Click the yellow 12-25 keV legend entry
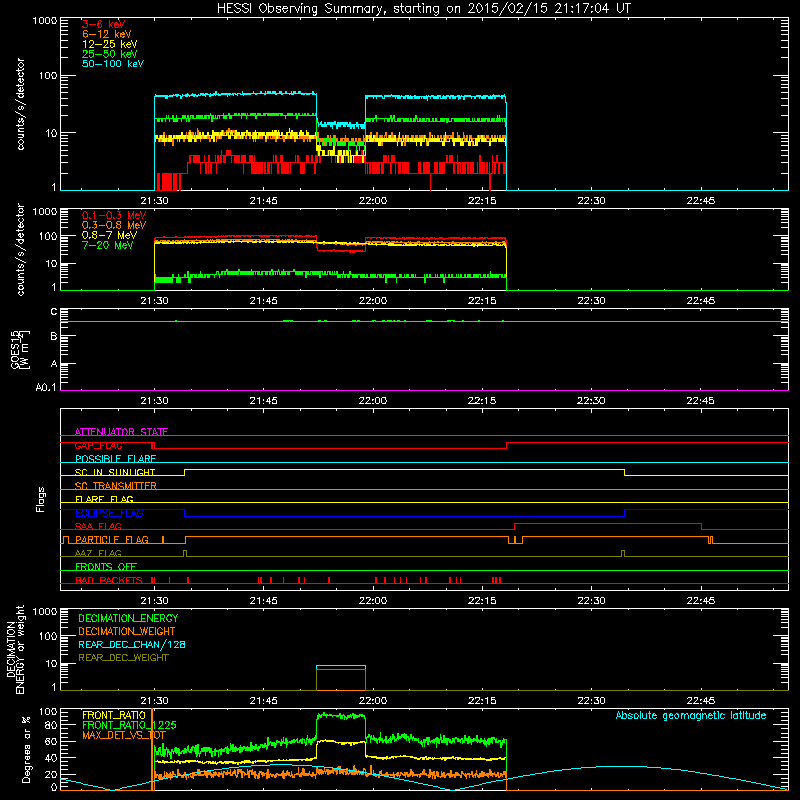The width and height of the screenshot is (800, 800). 109,44
